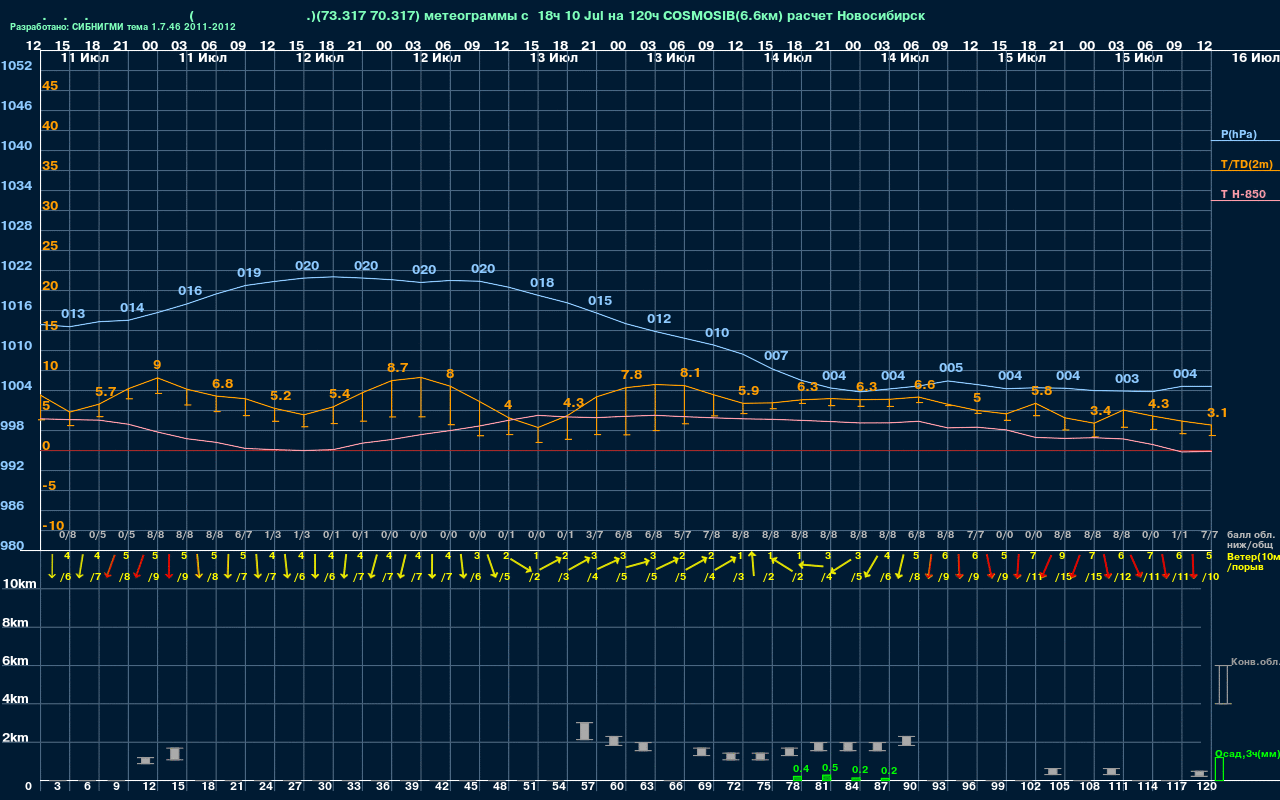
Task: Click the 5.2 temperature label
Action: coord(281,396)
